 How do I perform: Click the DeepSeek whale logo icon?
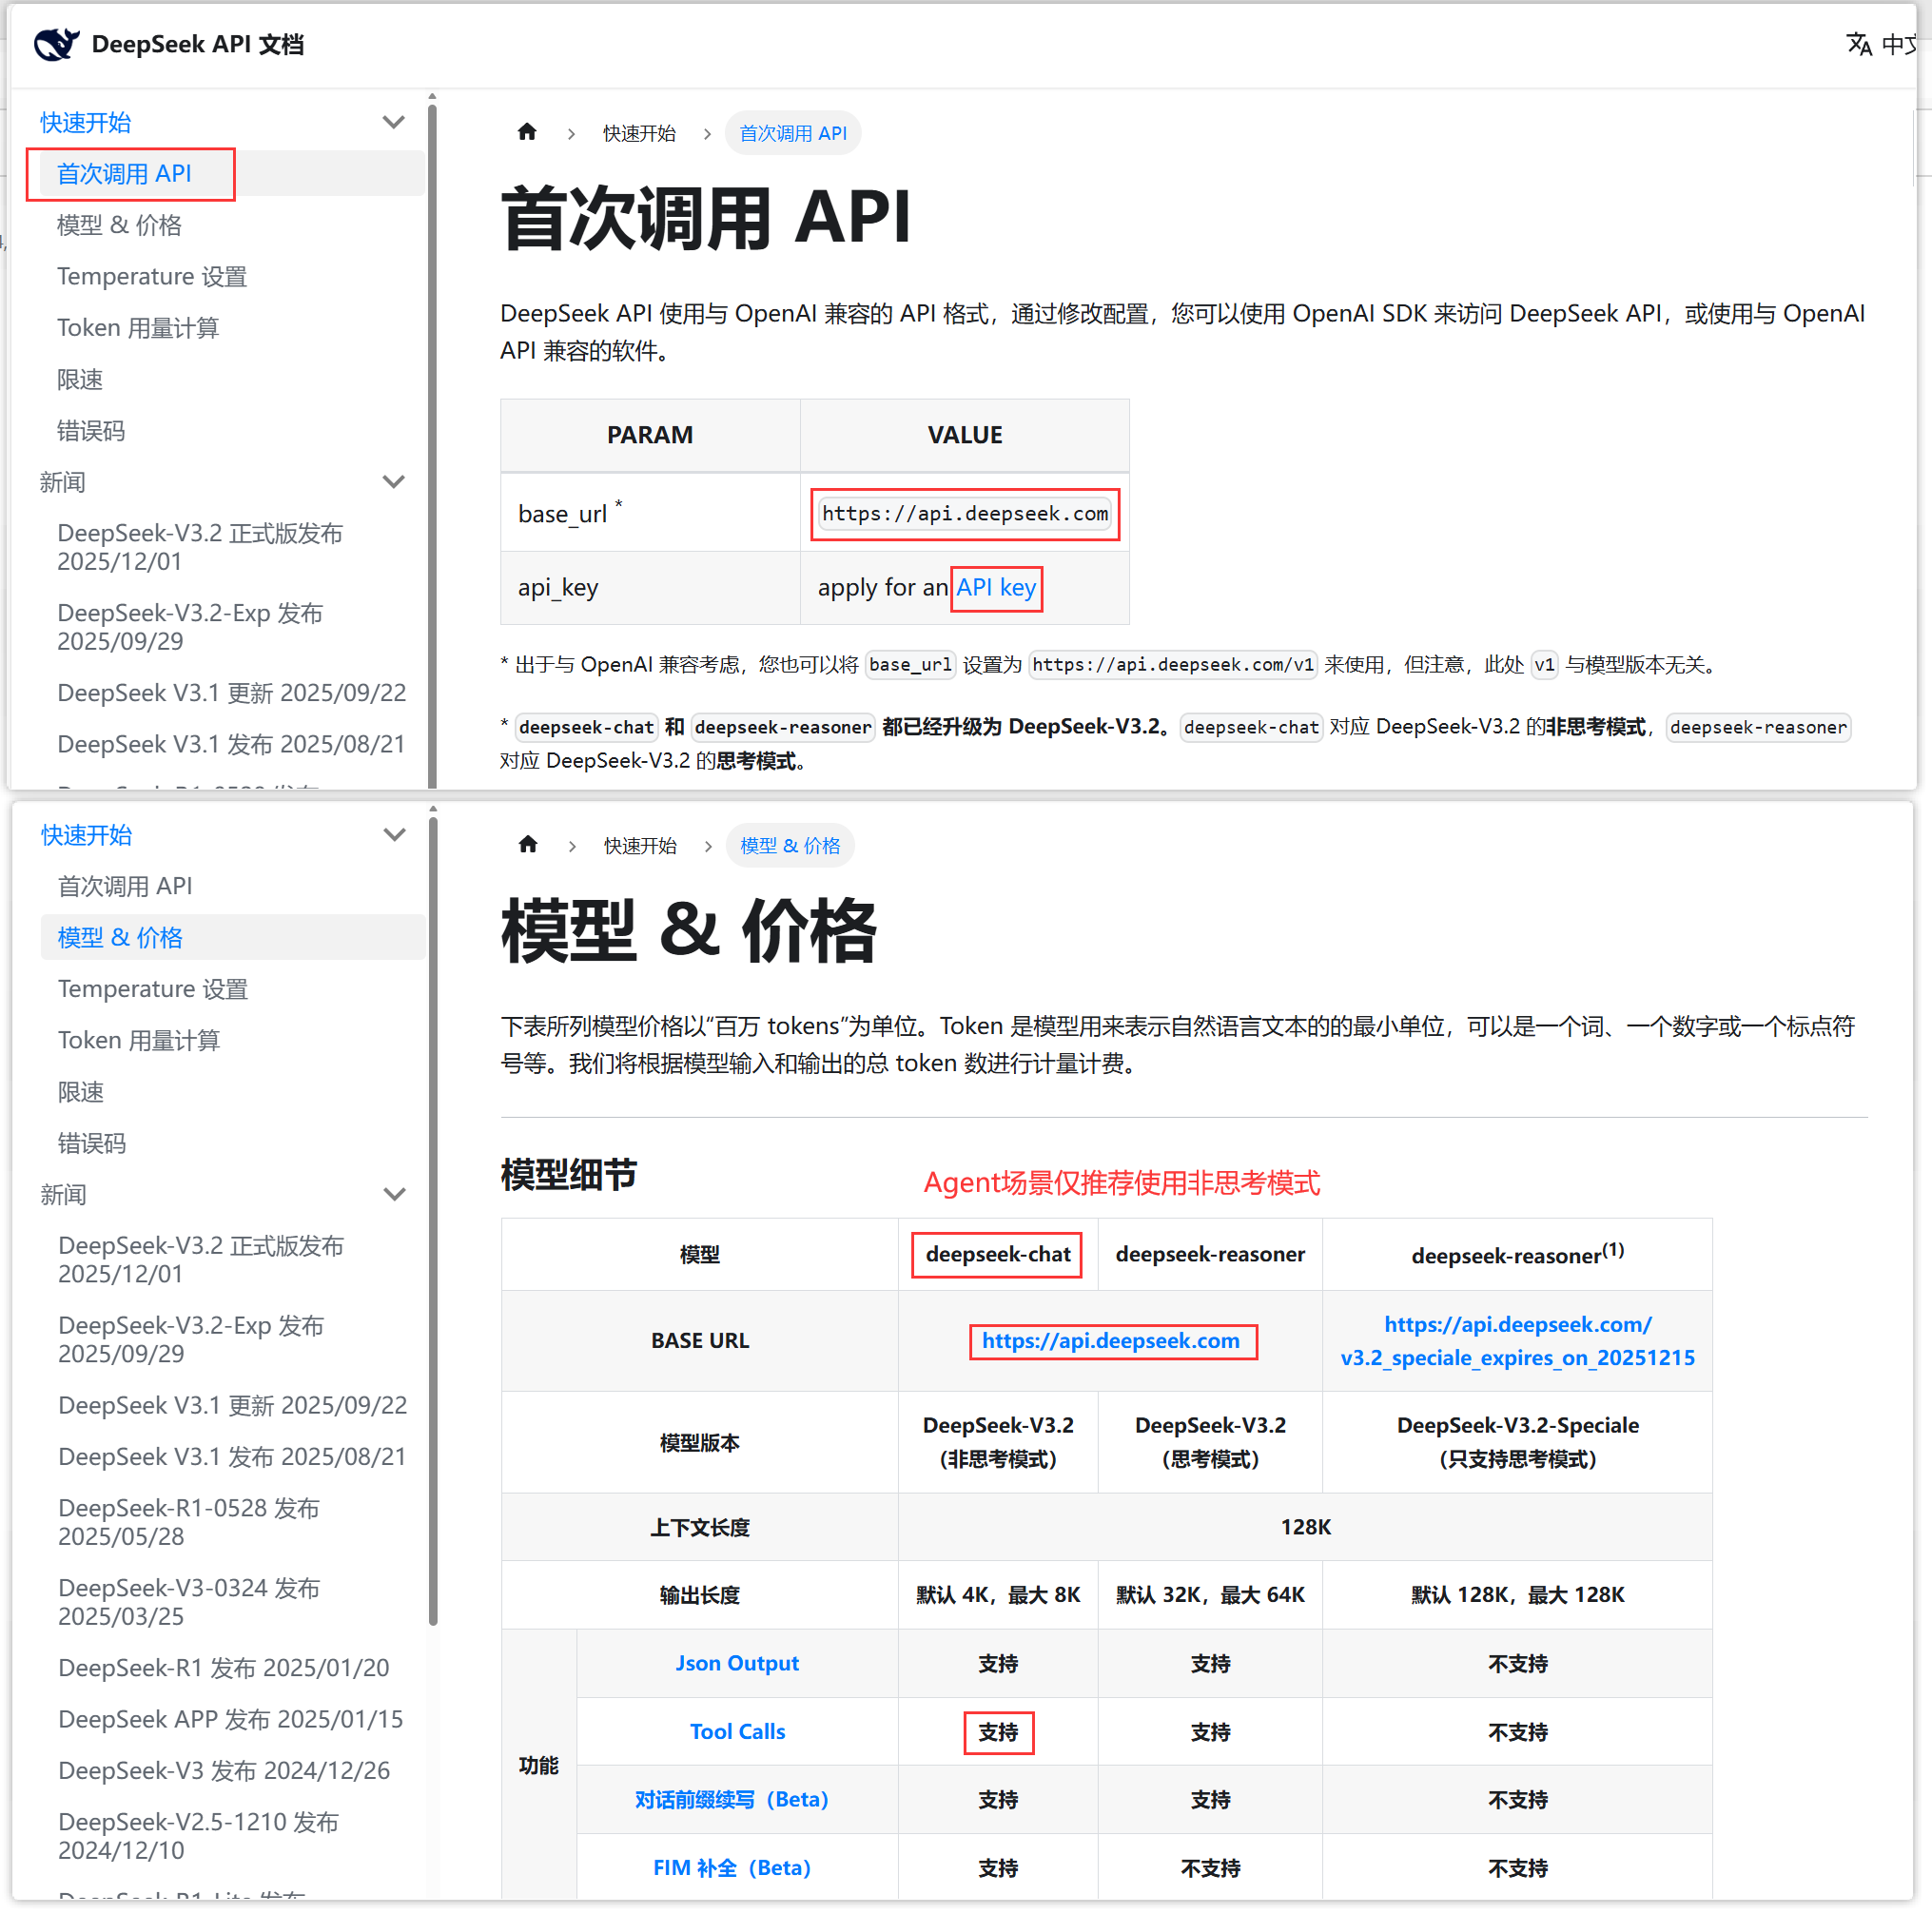[55, 44]
